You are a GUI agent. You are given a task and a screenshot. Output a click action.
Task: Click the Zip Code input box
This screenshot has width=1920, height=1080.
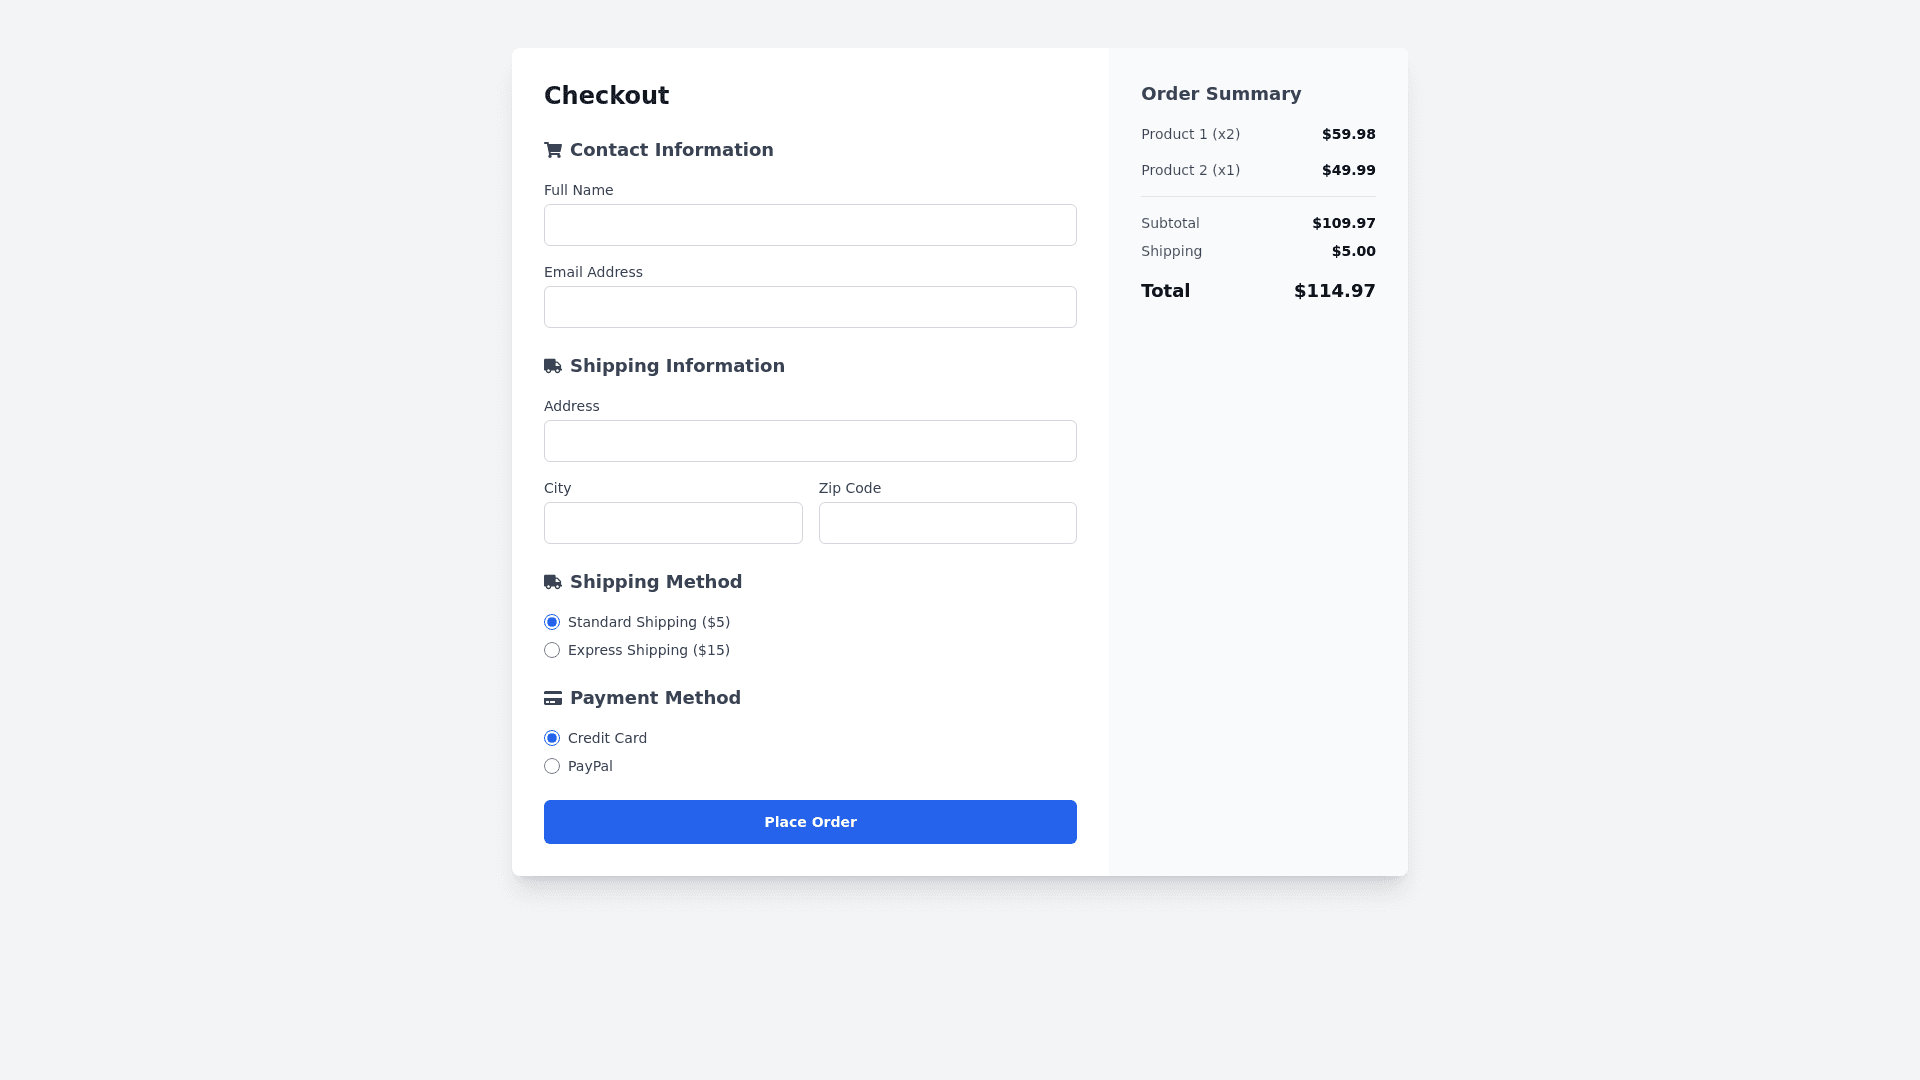click(947, 523)
